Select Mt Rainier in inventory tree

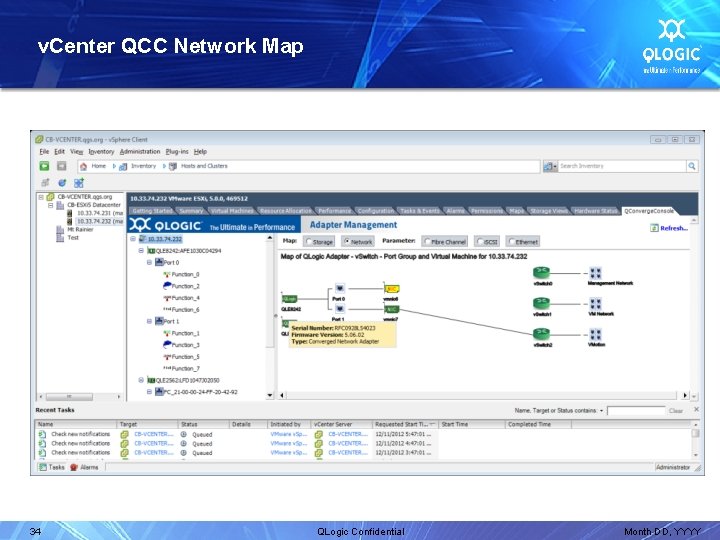[x=80, y=229]
